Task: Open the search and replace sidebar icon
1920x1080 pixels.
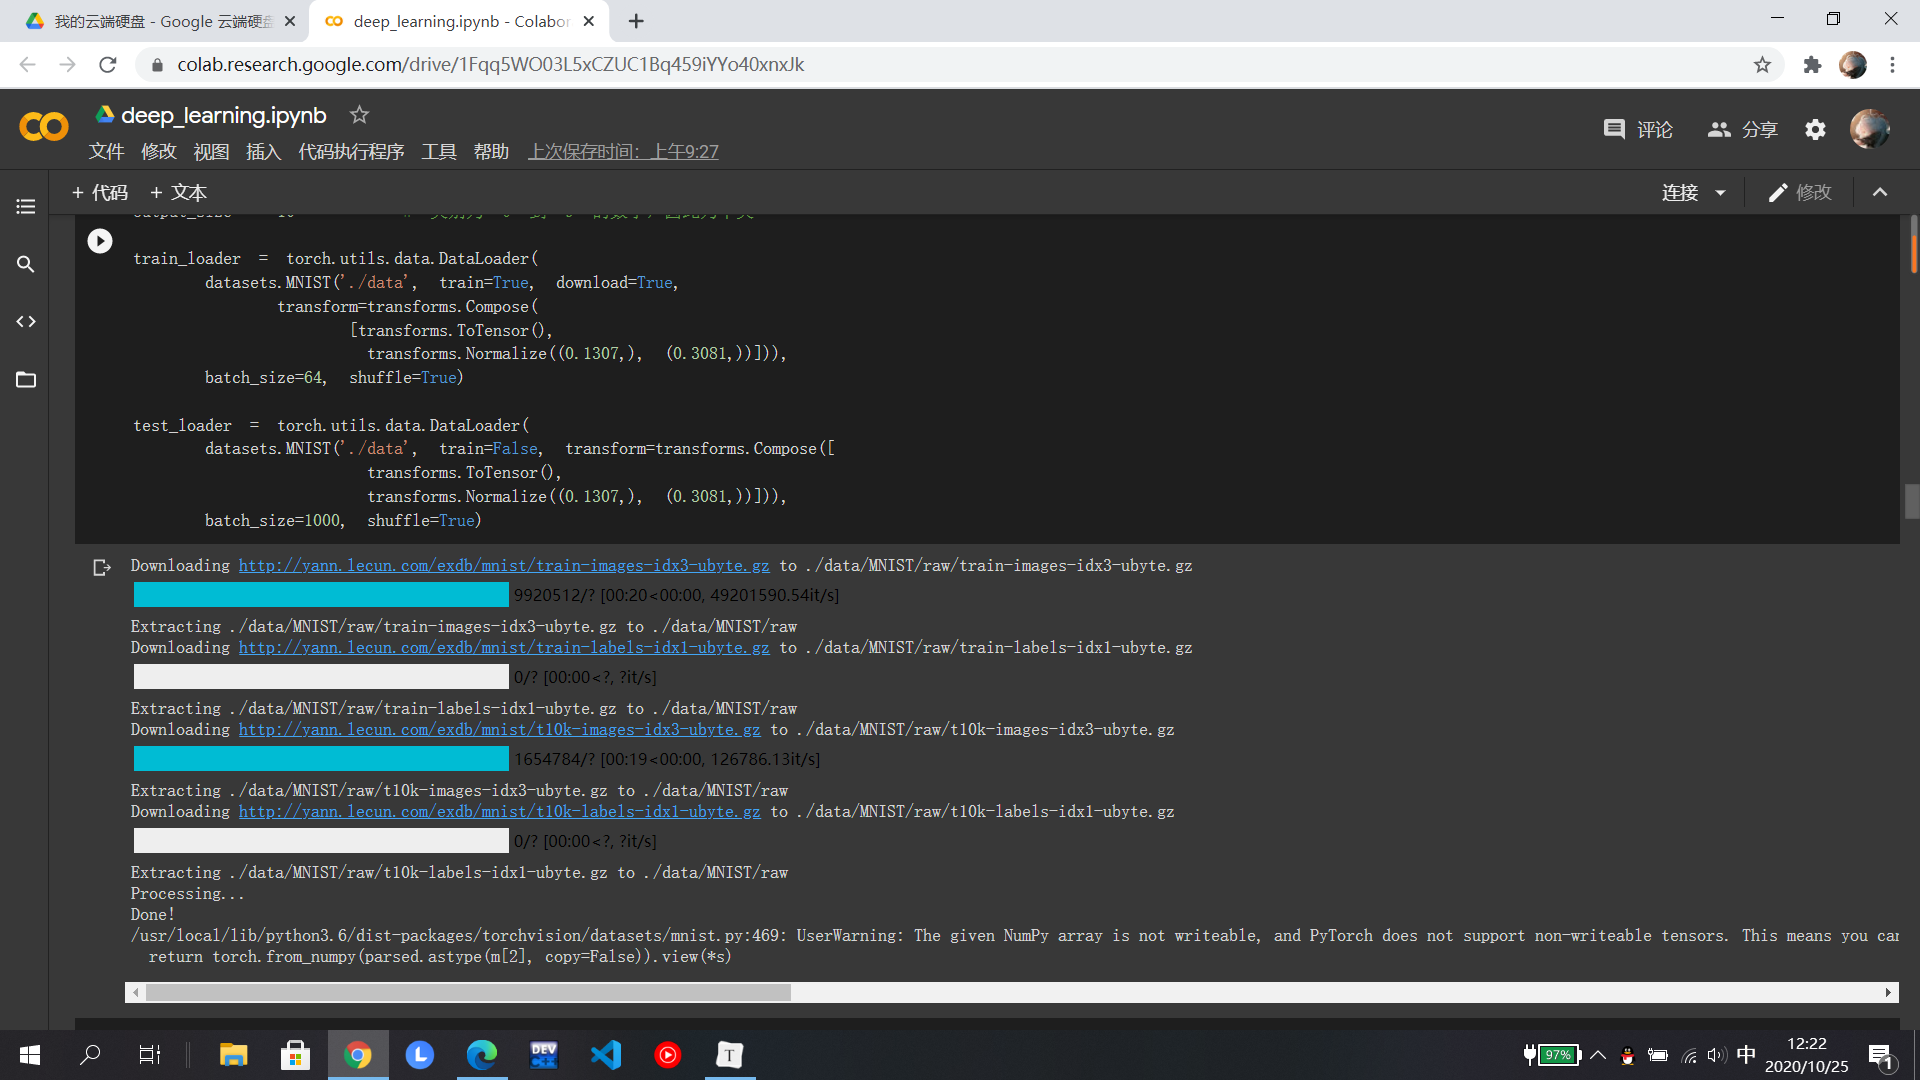Action: coord(26,264)
